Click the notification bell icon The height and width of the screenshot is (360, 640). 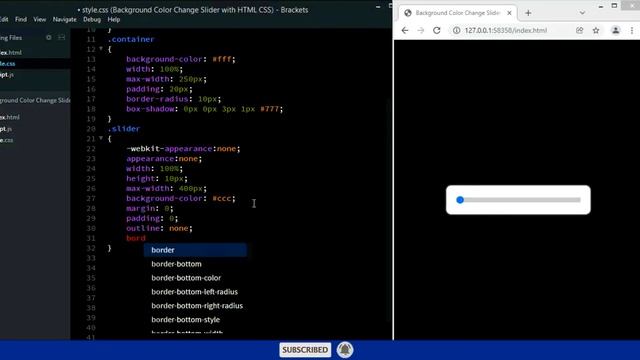[x=345, y=350]
